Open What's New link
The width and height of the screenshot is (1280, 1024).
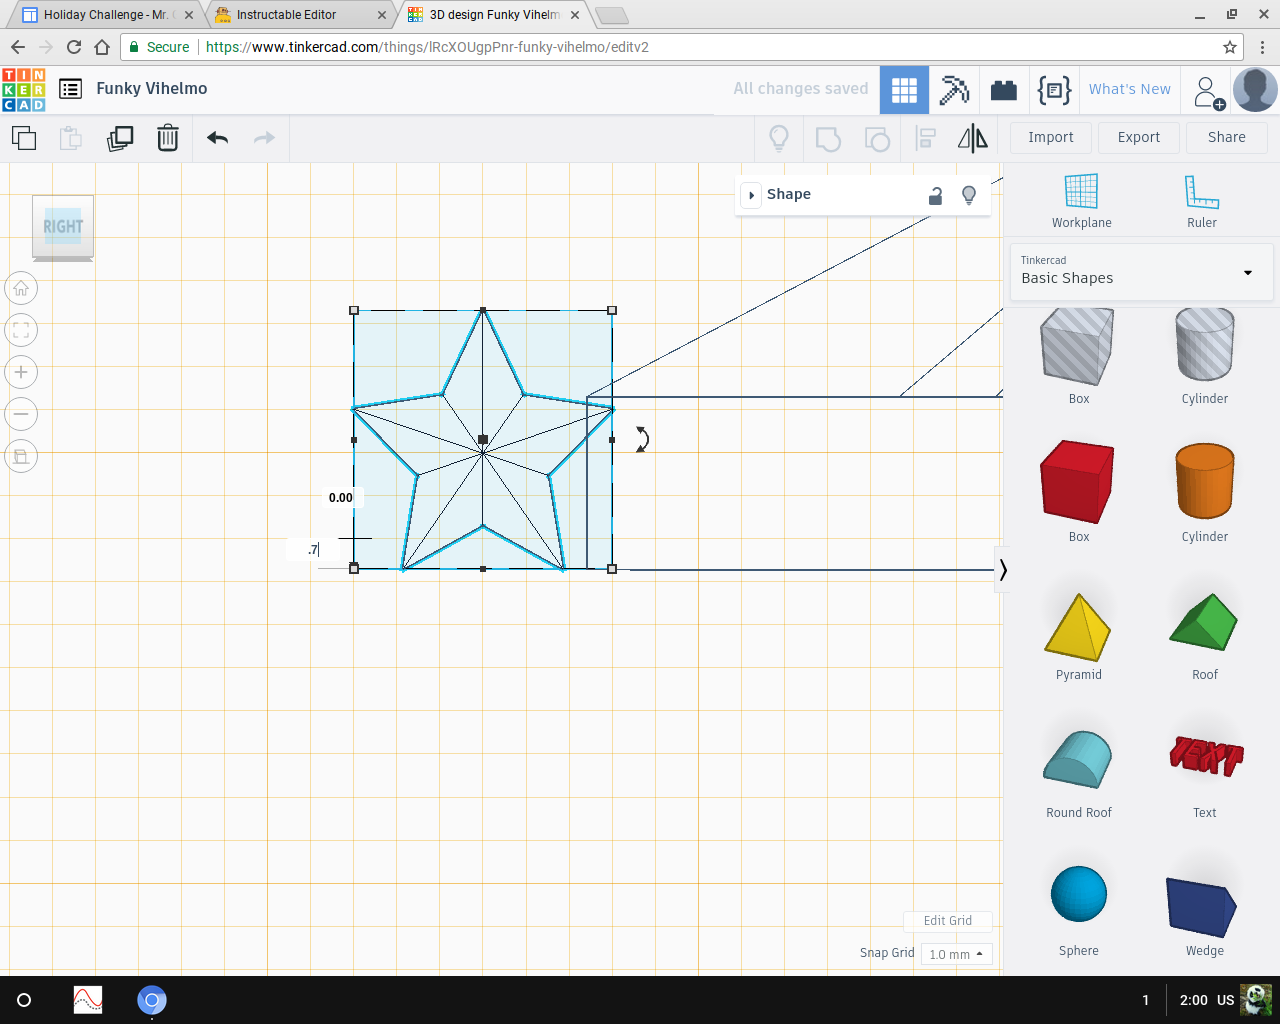(1130, 89)
